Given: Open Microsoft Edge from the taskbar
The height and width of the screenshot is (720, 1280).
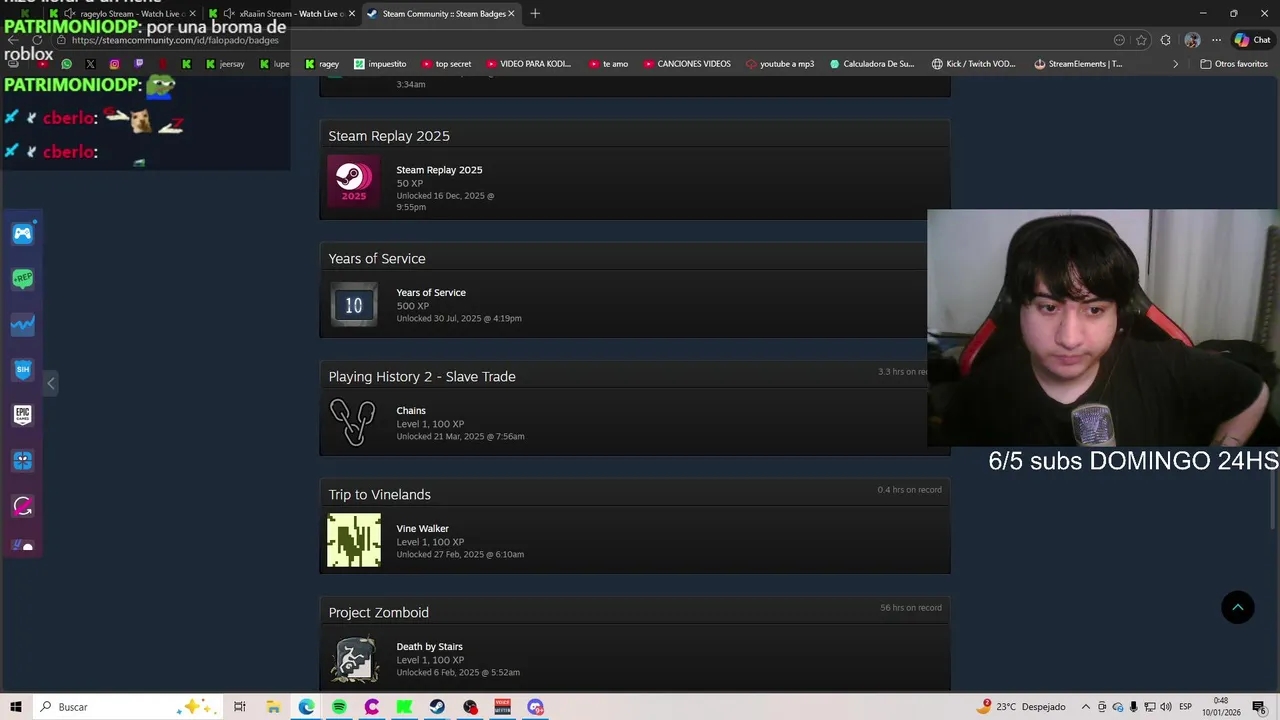Looking at the screenshot, I should coord(306,707).
